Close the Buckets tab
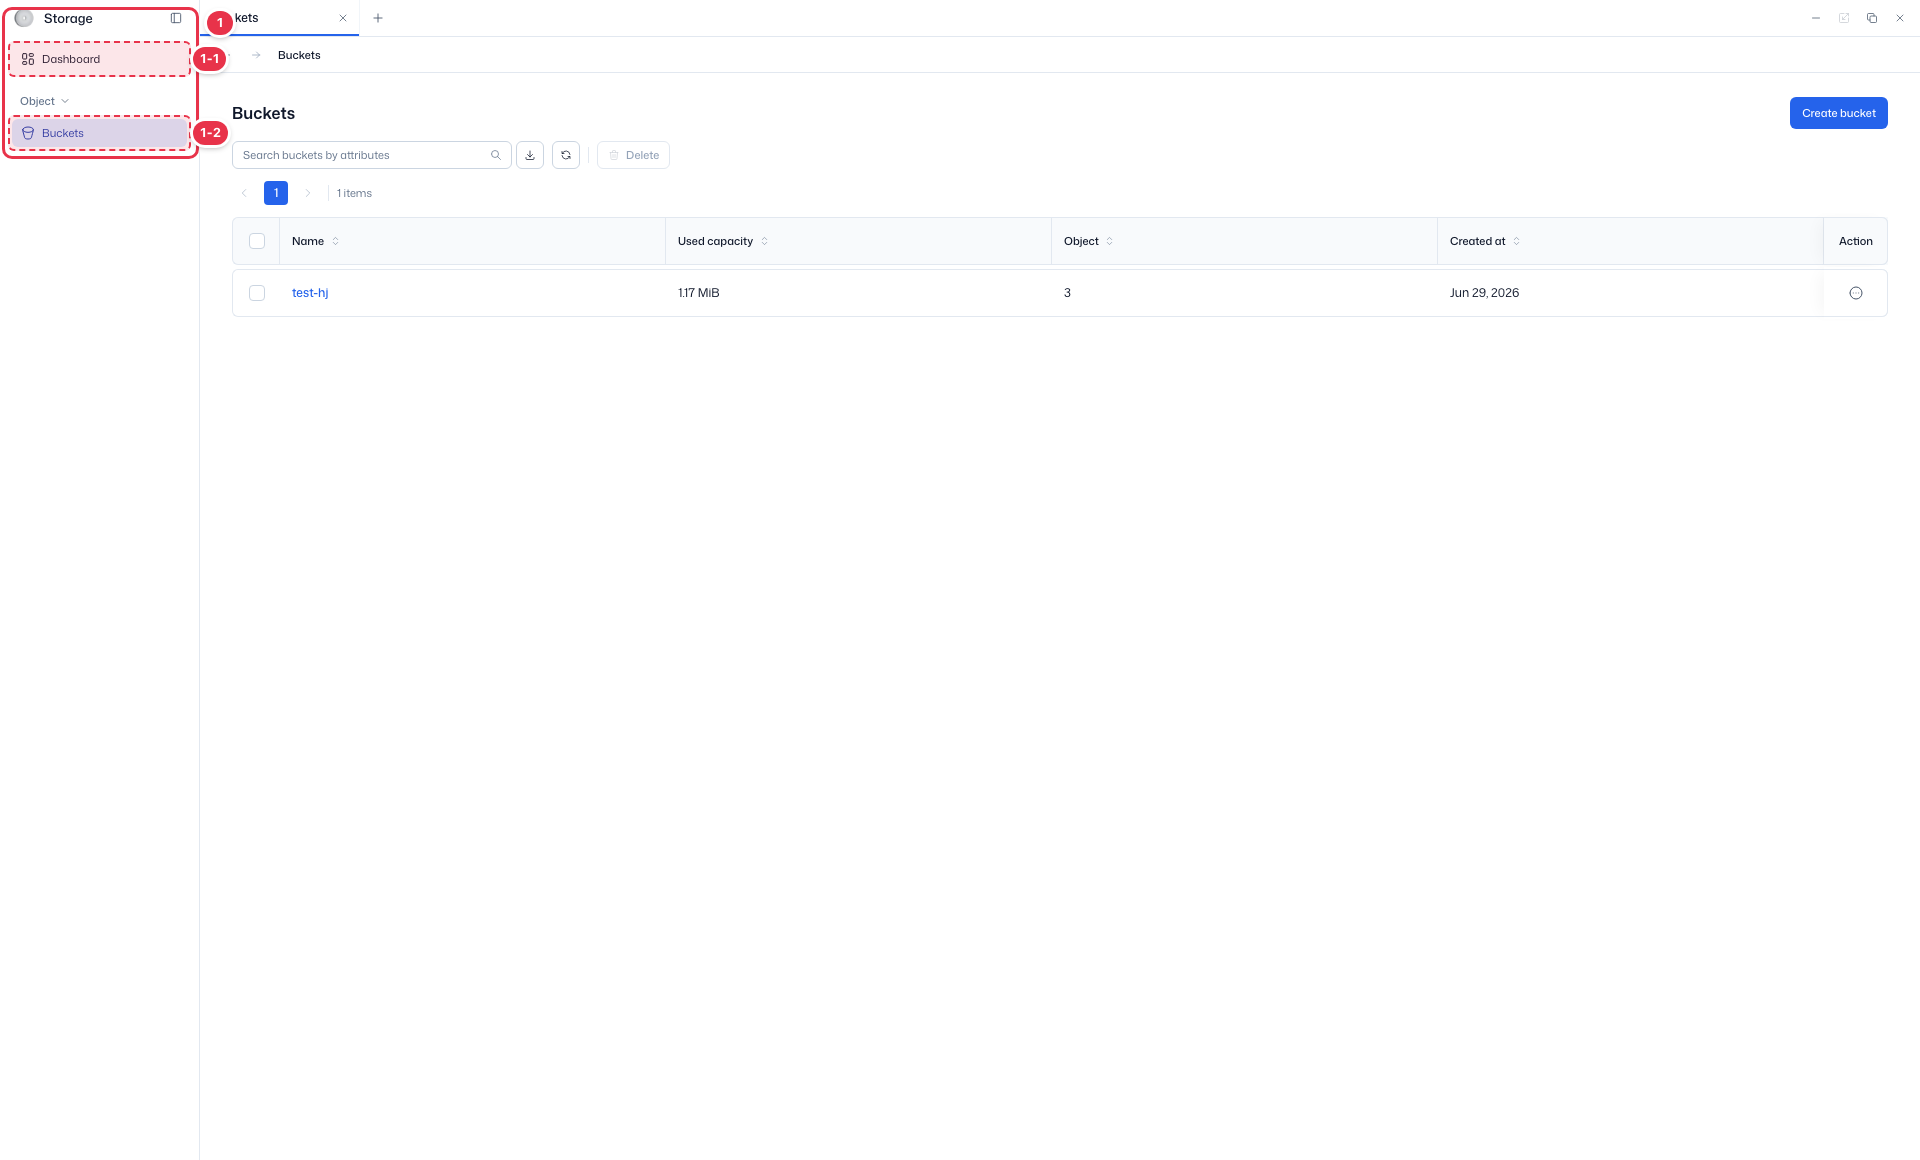The width and height of the screenshot is (1920, 1160). (x=343, y=18)
